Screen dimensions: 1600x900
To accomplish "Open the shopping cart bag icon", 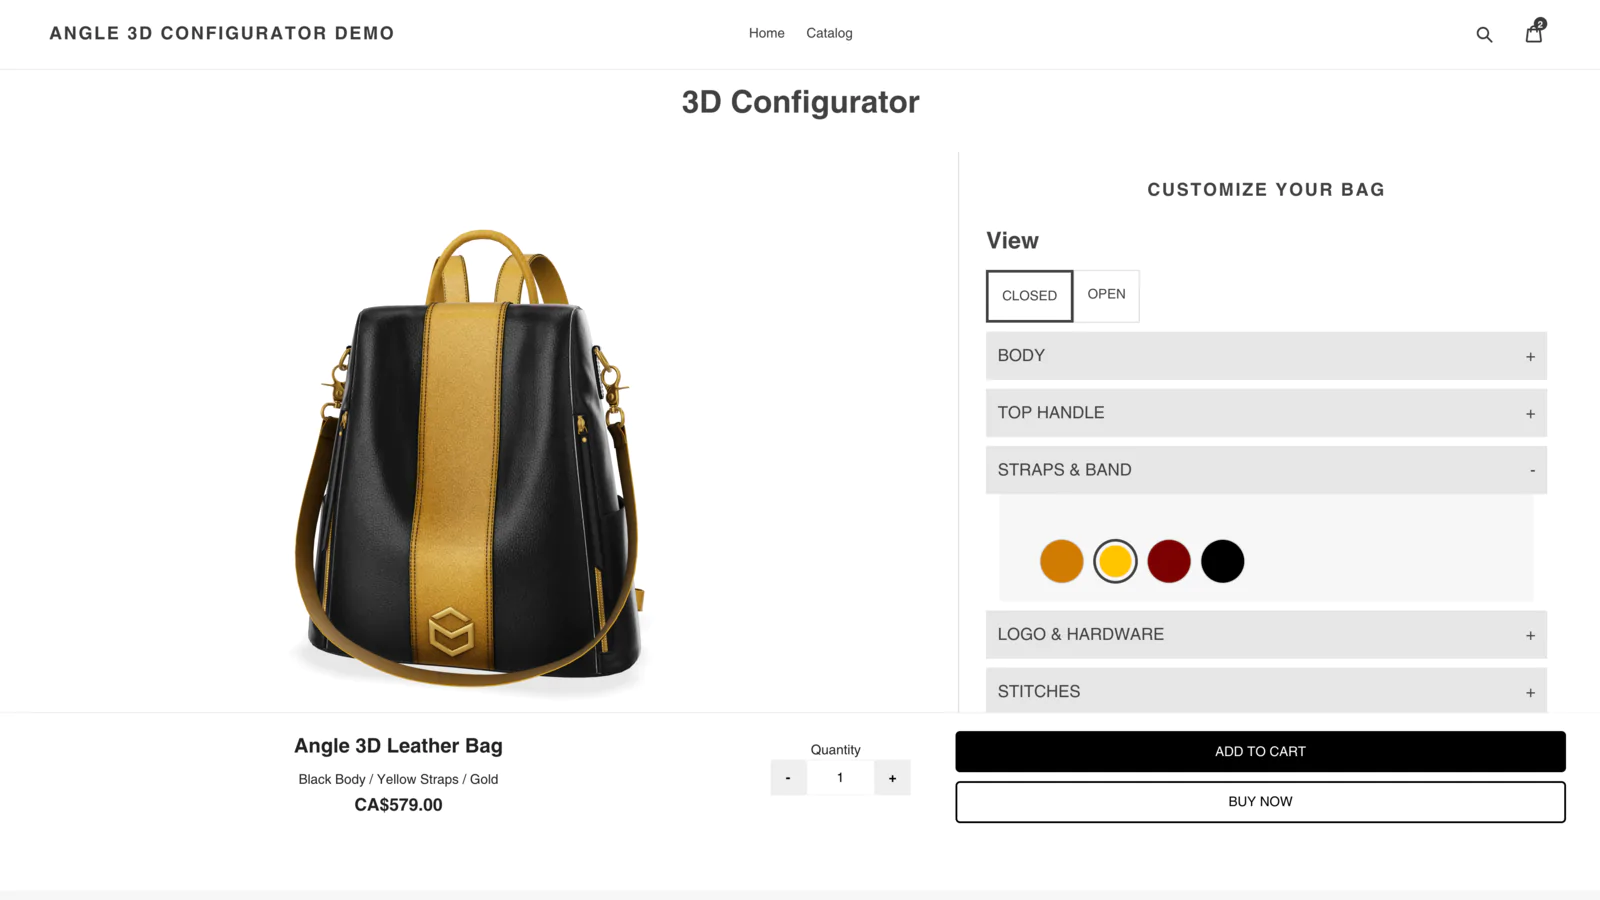I will pyautogui.click(x=1534, y=32).
